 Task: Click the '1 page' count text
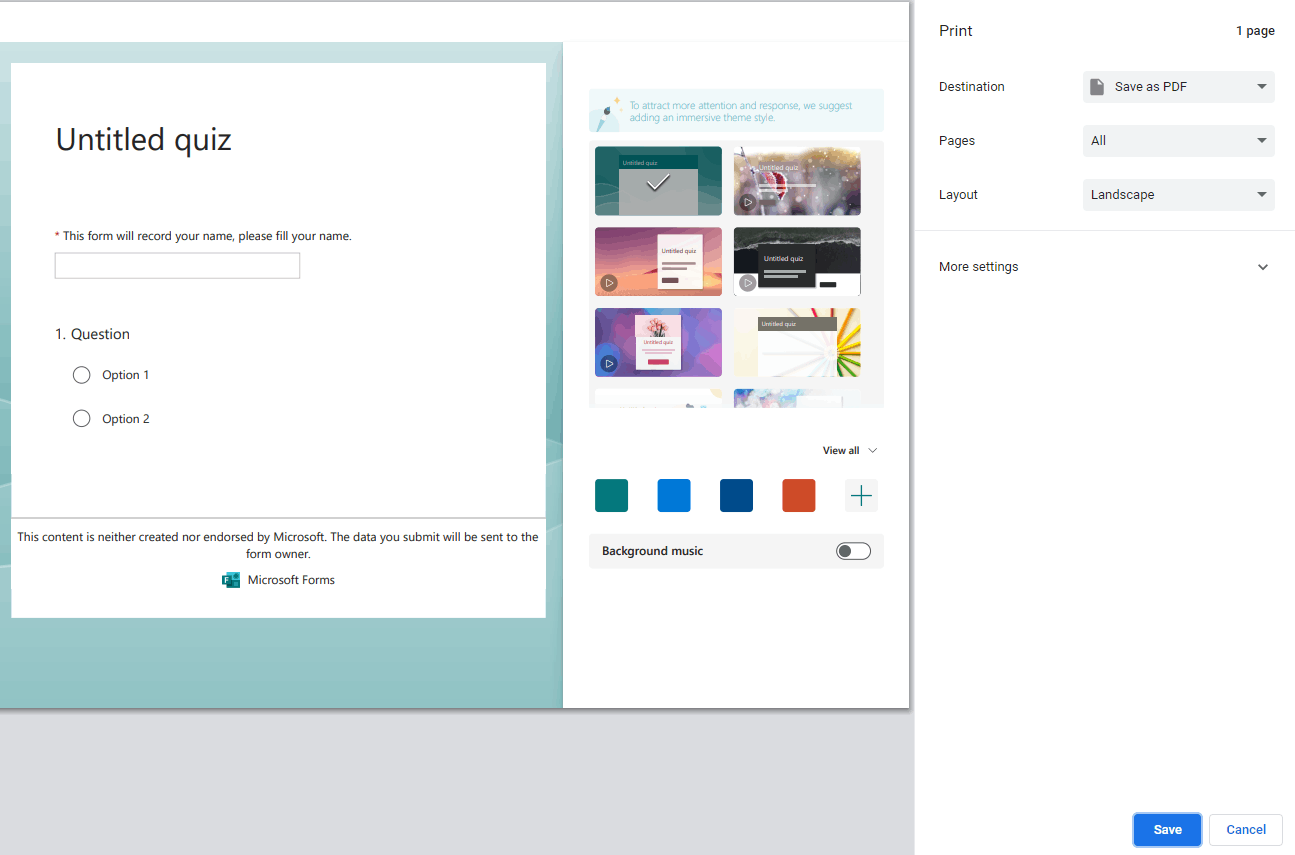click(x=1255, y=31)
